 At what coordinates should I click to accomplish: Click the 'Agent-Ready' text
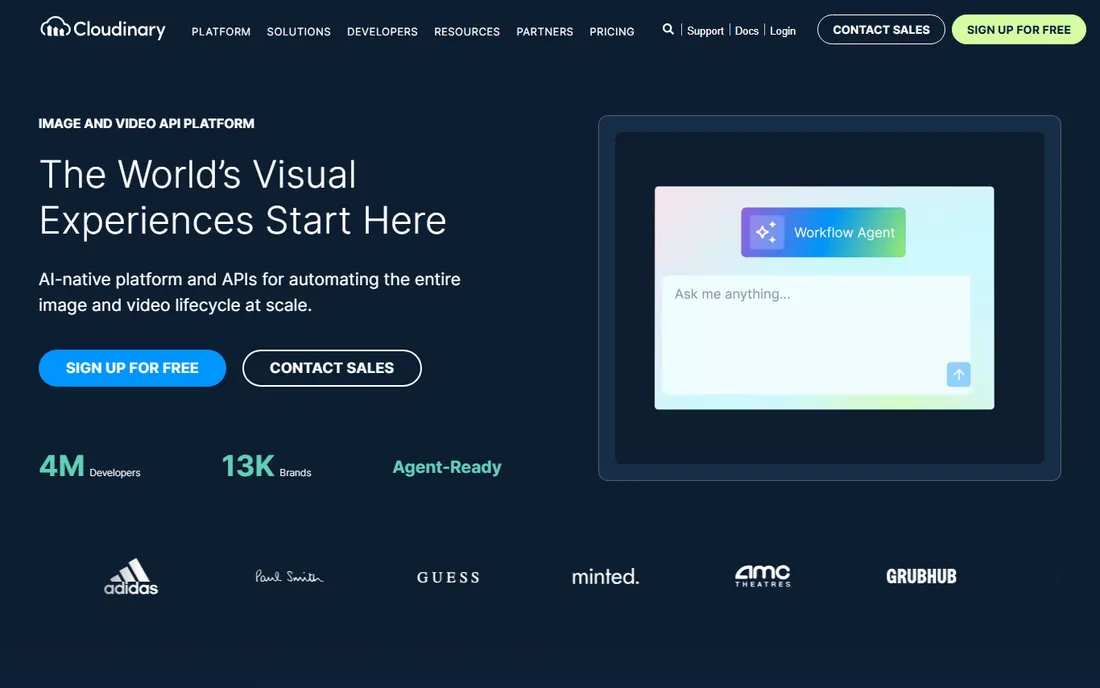pos(447,467)
